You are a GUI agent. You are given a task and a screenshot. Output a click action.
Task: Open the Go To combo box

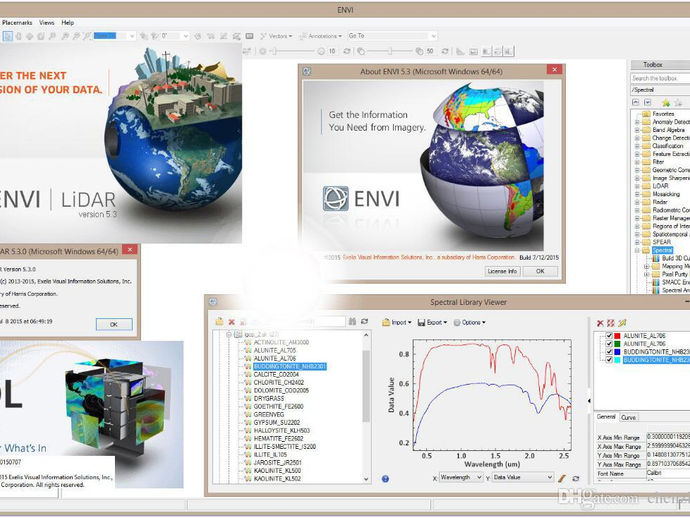(392, 36)
